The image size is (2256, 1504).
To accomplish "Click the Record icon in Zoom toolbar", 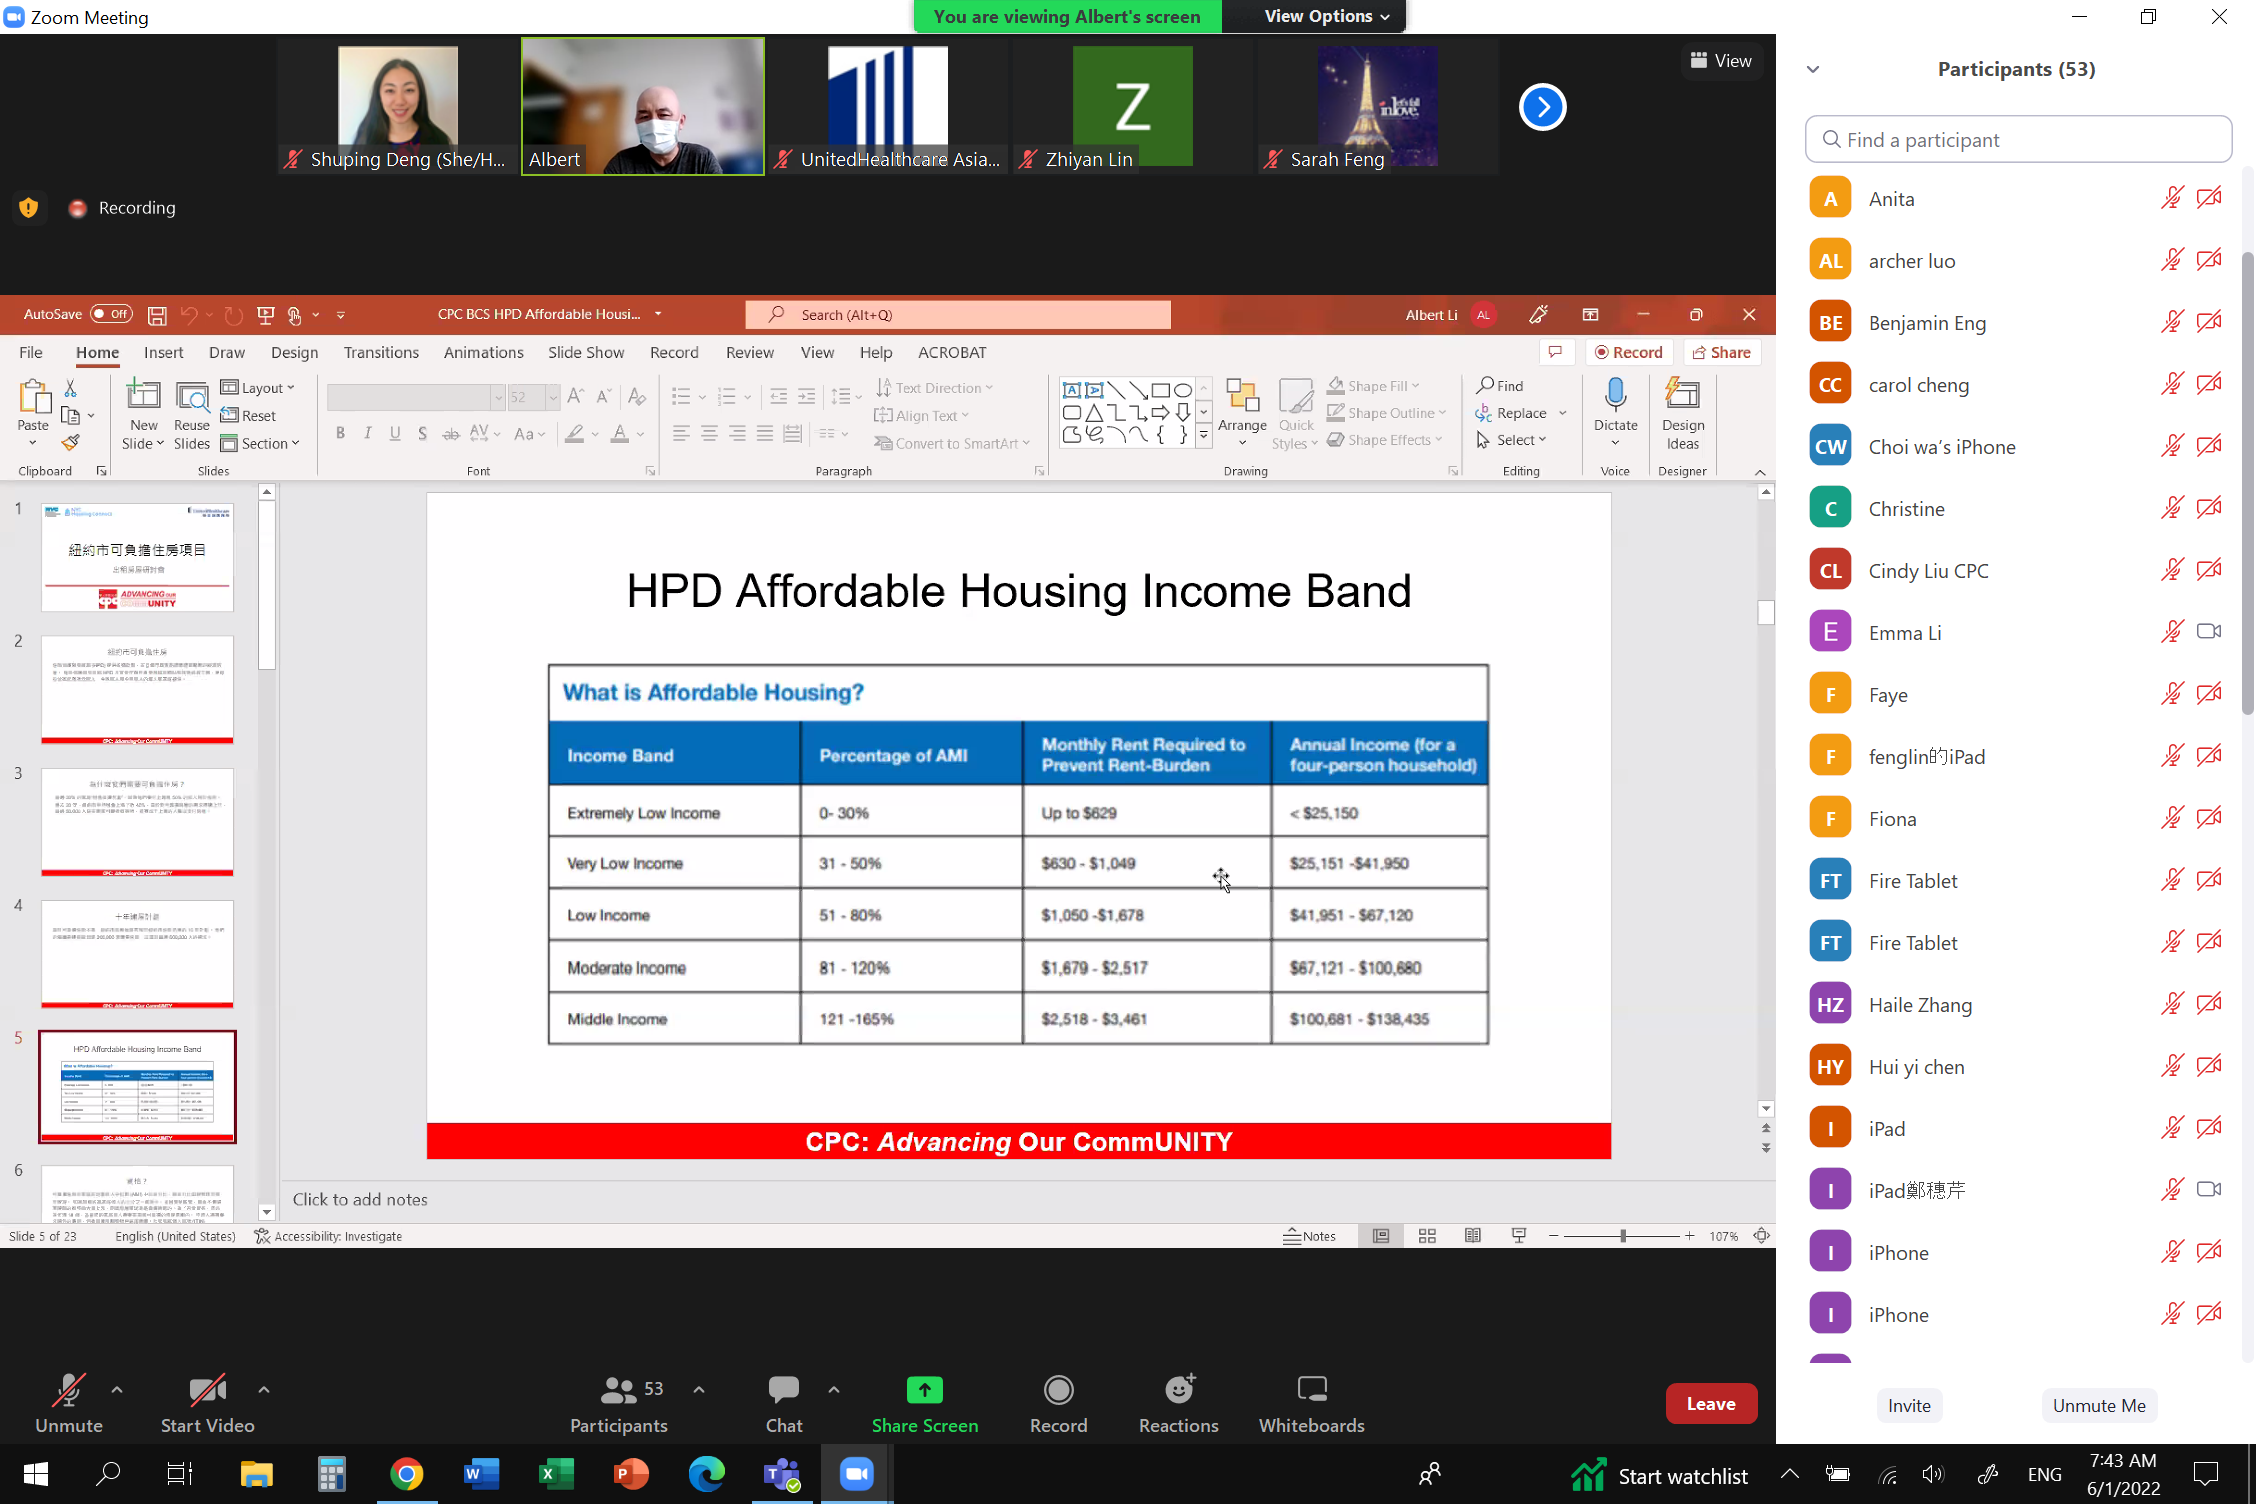I will coord(1058,1391).
